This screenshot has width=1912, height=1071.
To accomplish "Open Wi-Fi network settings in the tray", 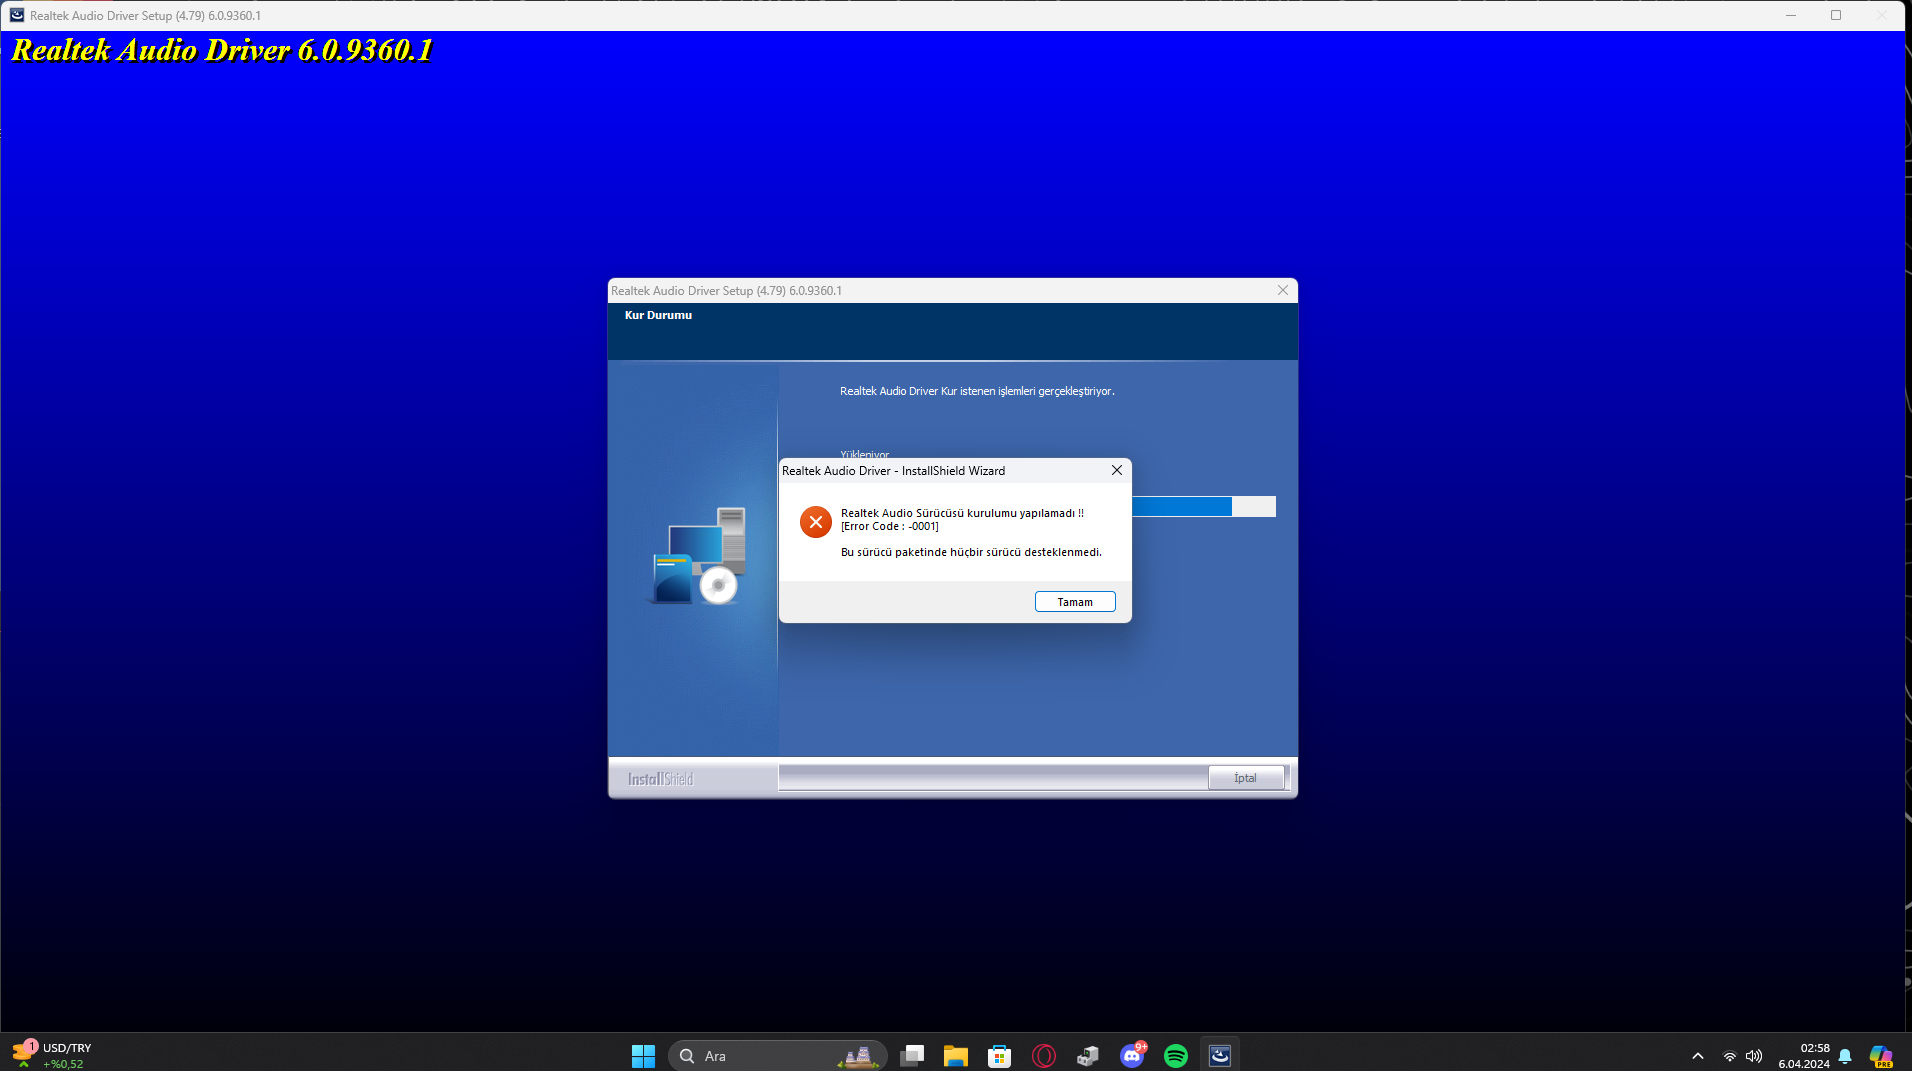I will 1730,1056.
